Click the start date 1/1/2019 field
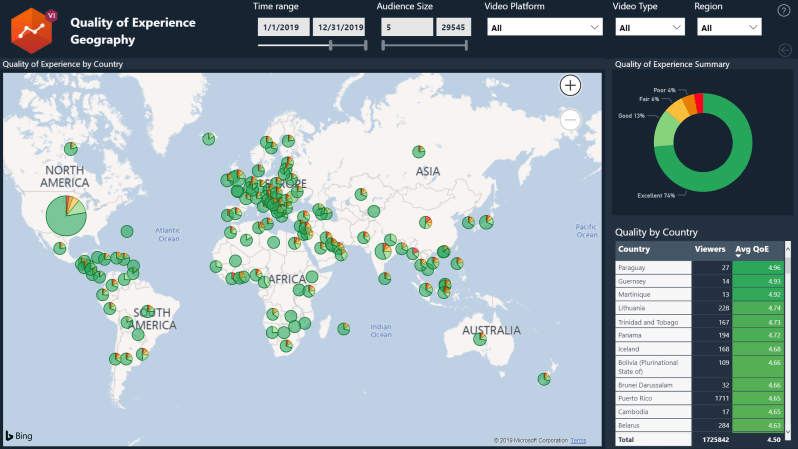 [283, 28]
